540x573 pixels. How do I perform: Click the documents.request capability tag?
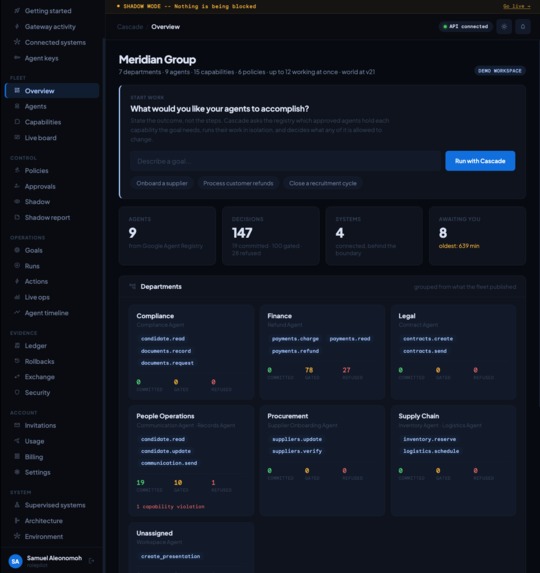click(167, 363)
